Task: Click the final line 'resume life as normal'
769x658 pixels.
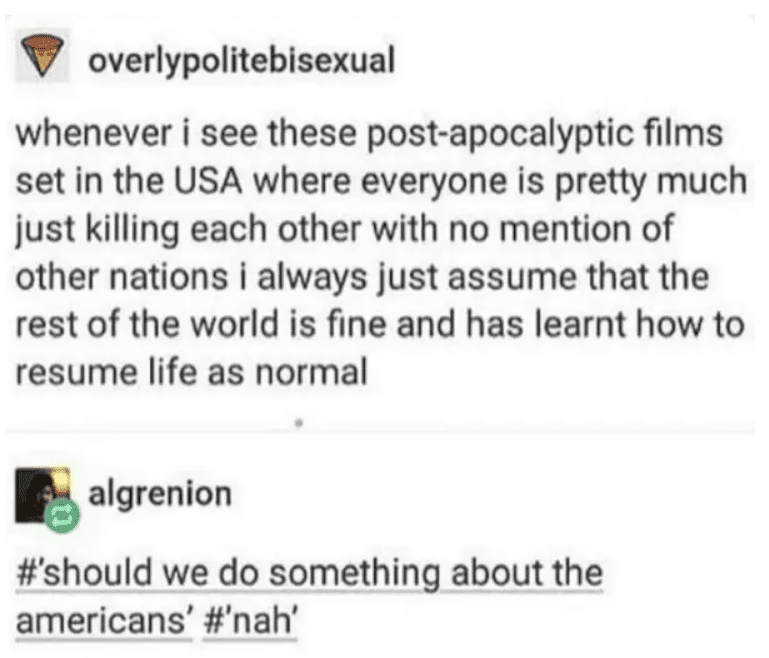Action: [192, 372]
